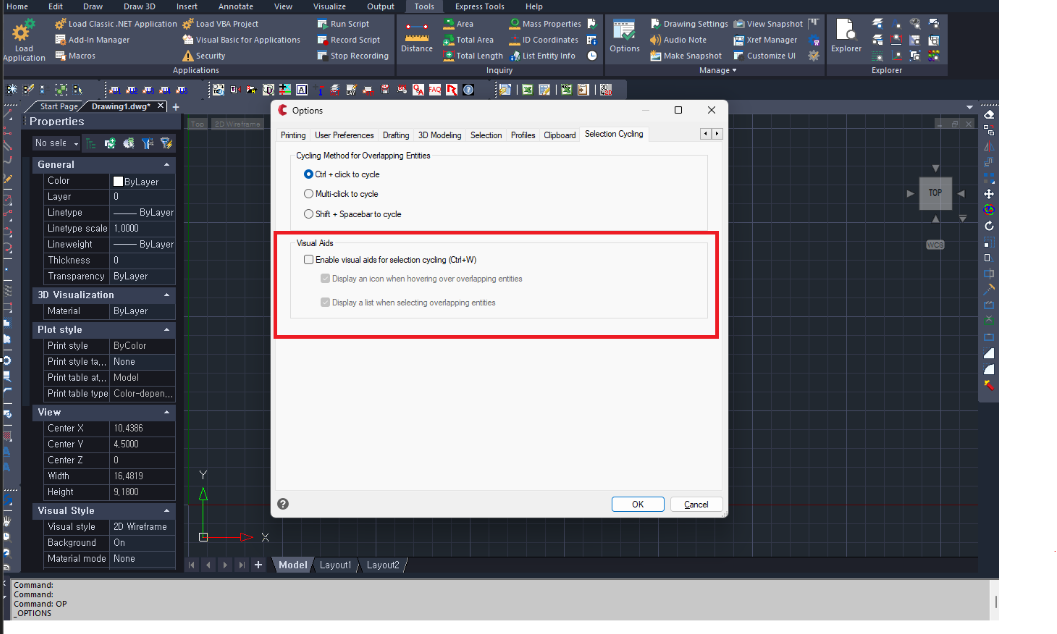Launch the Explorer tool in the ribbon

point(845,31)
